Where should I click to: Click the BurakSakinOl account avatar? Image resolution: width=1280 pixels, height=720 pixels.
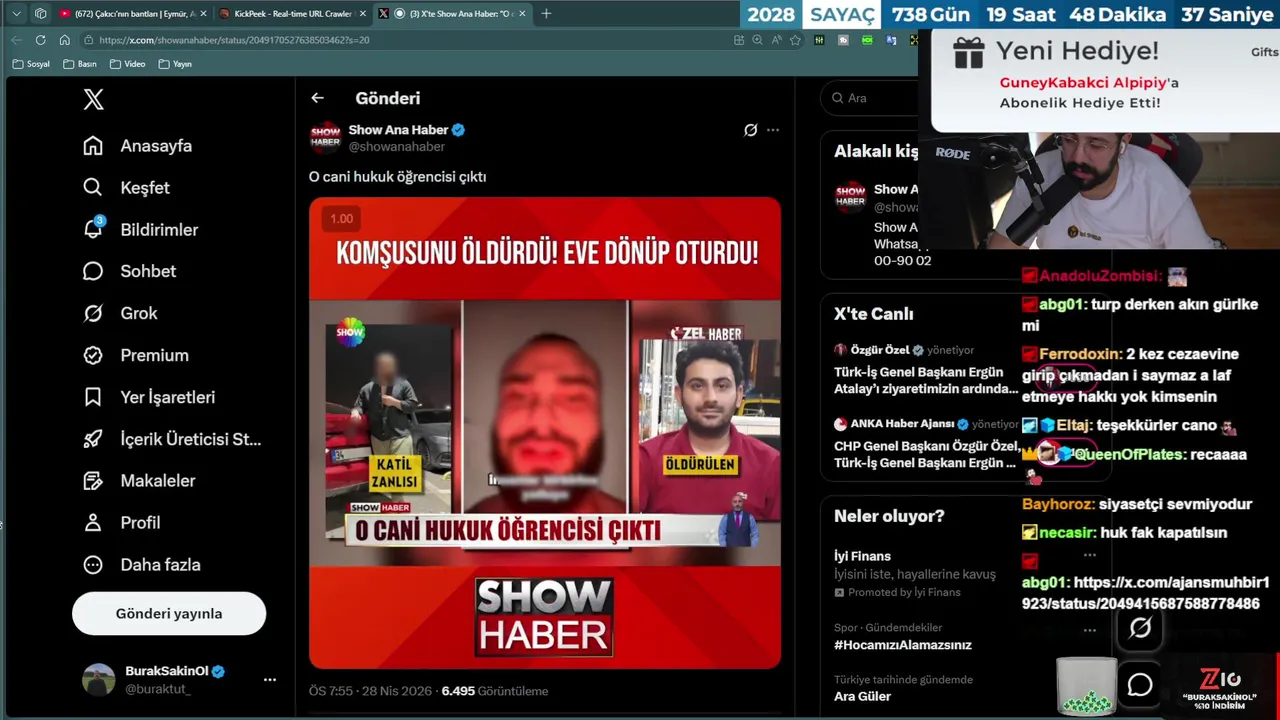(98, 680)
